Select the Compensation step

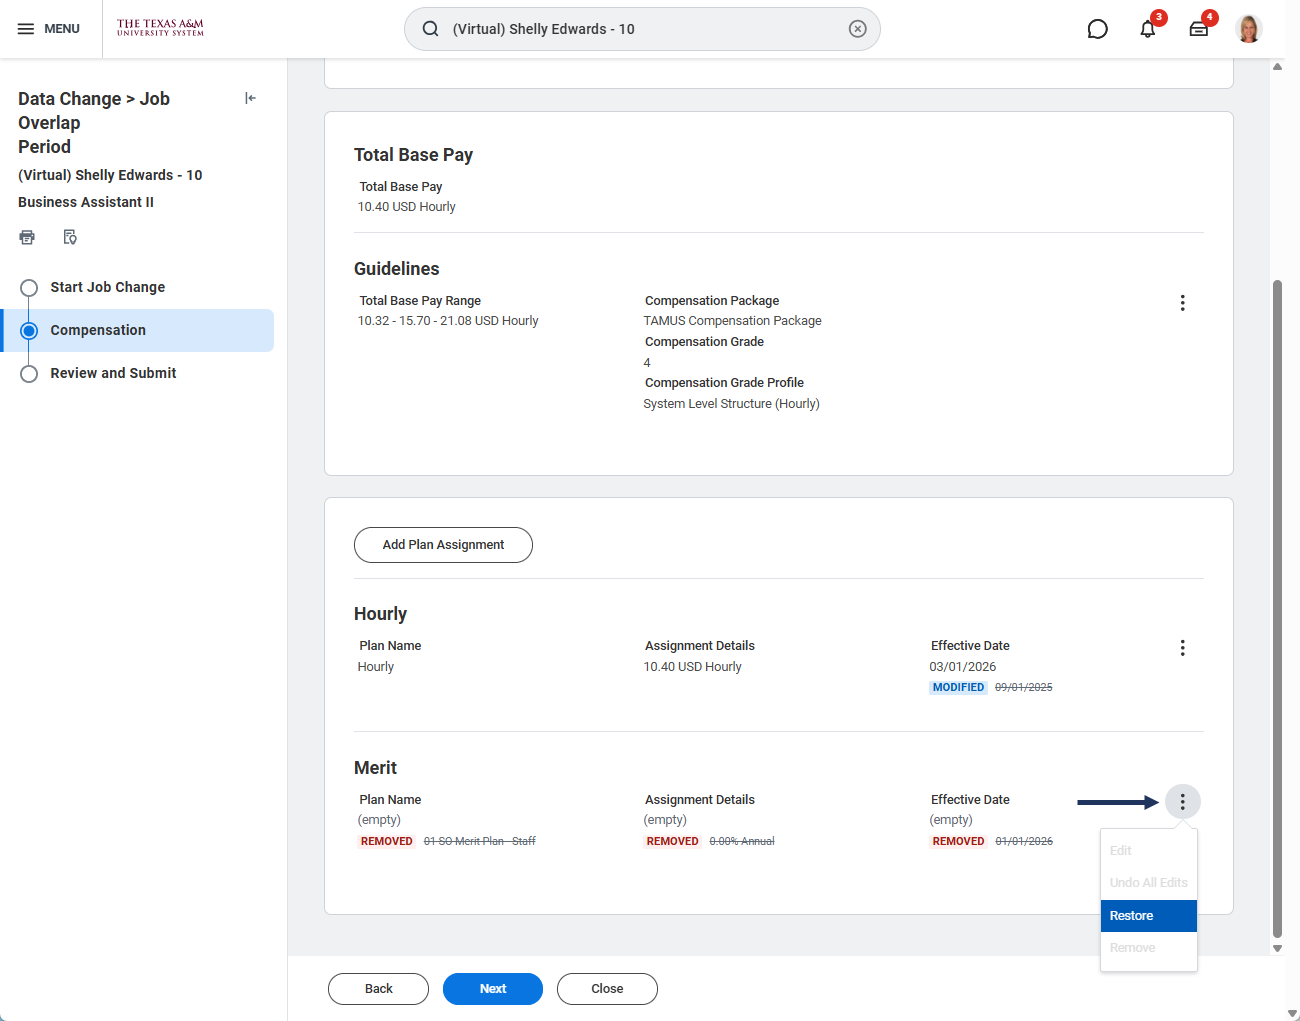(98, 330)
